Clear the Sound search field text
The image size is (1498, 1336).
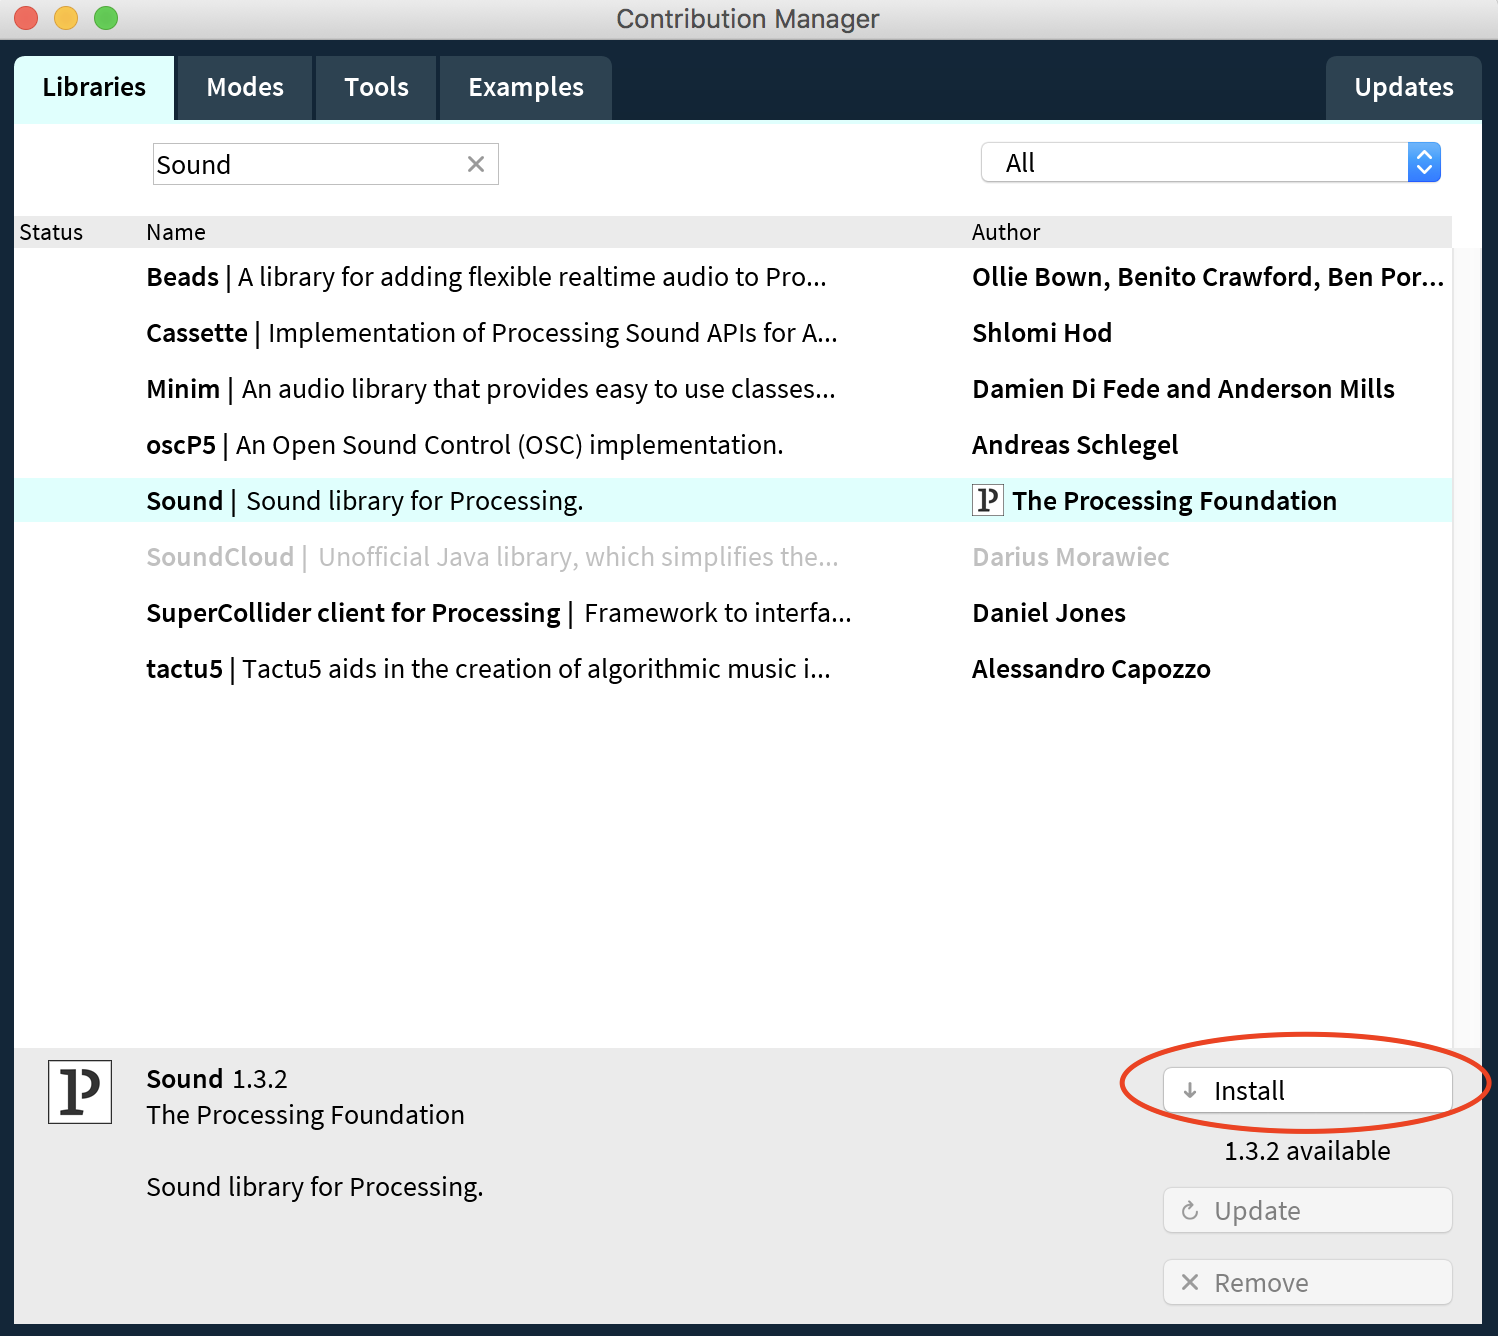click(476, 164)
